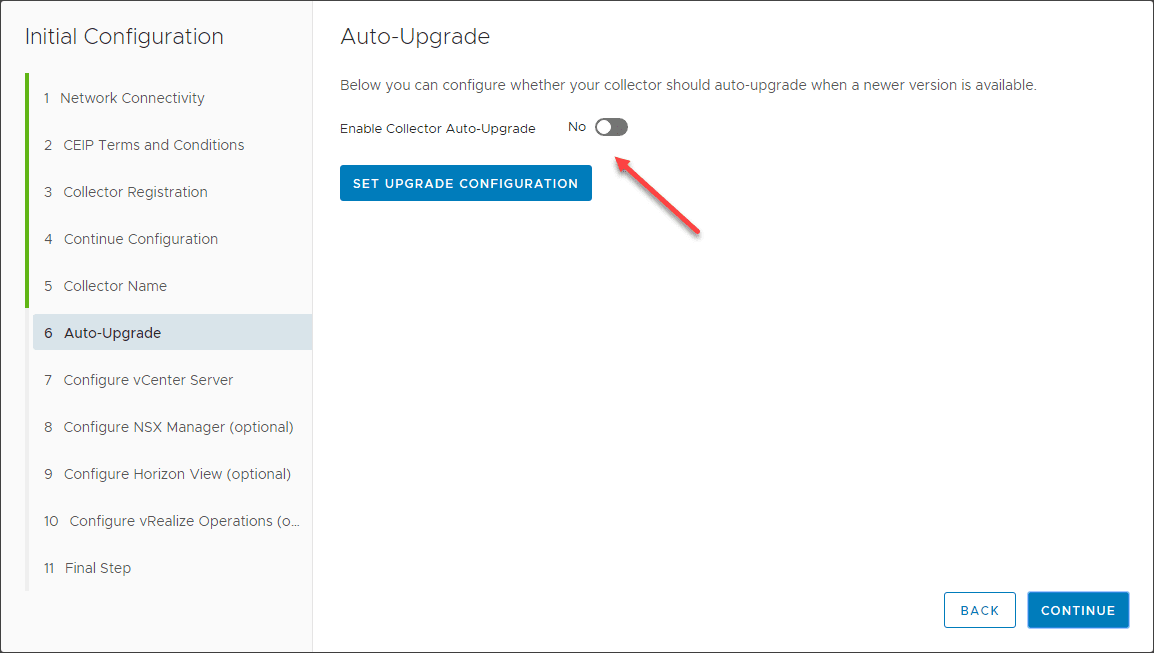1154x653 pixels.
Task: Click the "No" label beside the toggle
Action: (577, 127)
